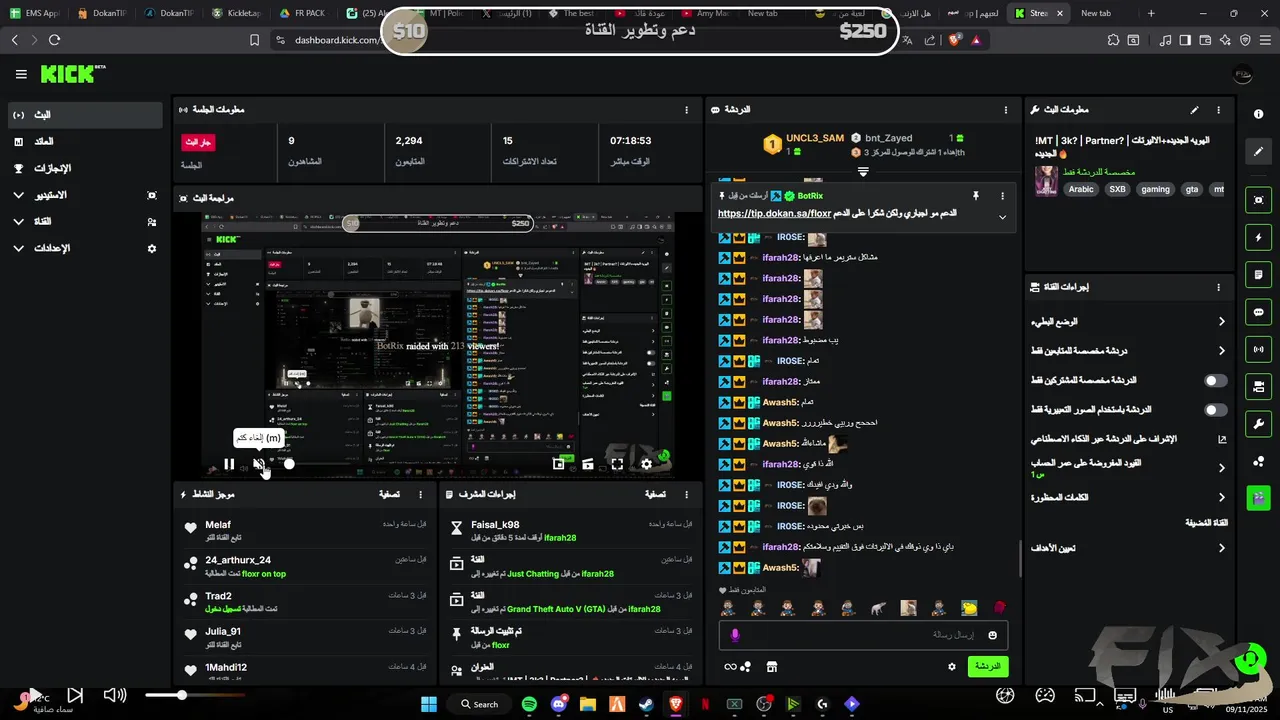Expand followers-only chat option
The width and height of the screenshot is (1280, 720).
[x=1221, y=351]
